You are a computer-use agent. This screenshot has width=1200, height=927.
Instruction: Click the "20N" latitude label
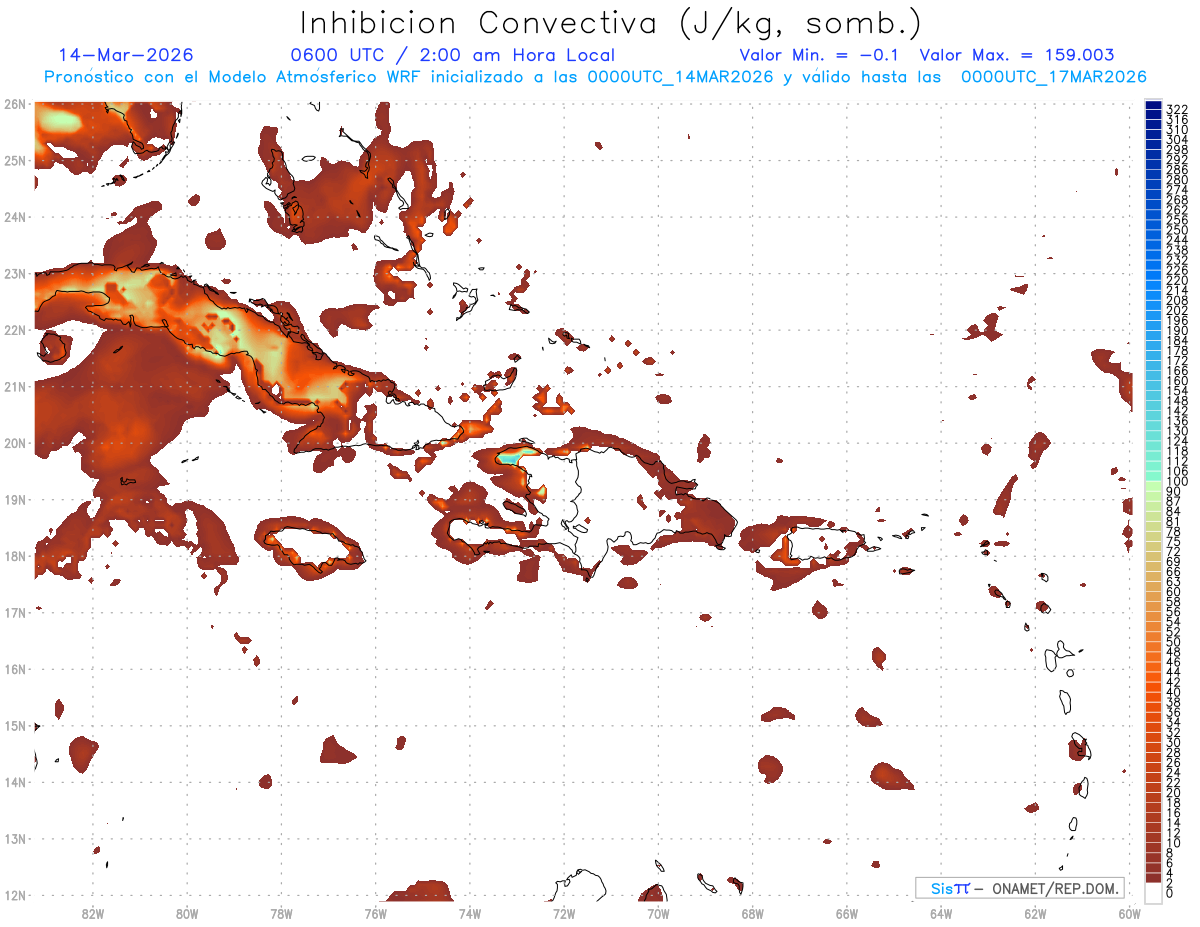pos(14,443)
